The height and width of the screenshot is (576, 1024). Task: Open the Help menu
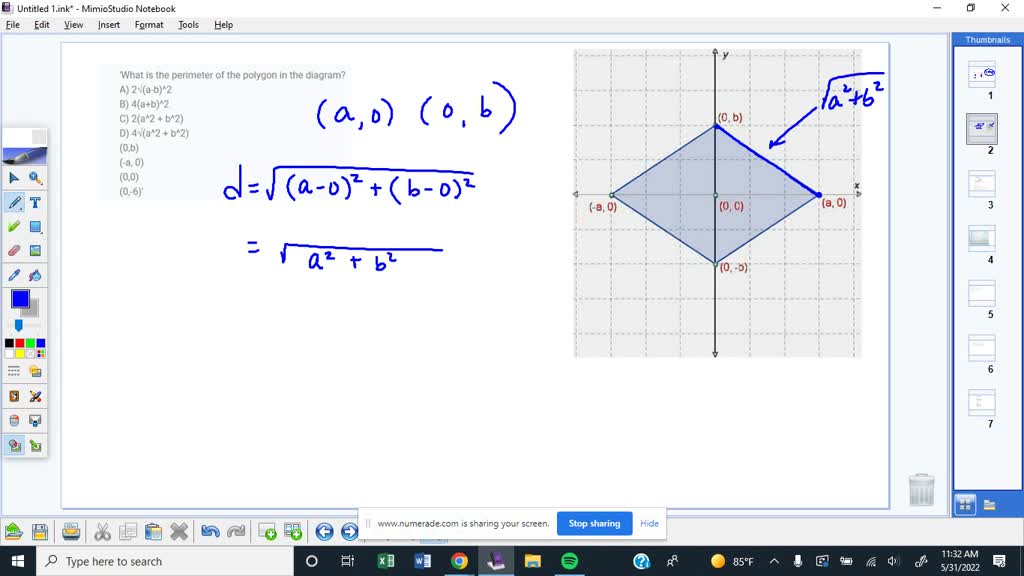pyautogui.click(x=223, y=25)
